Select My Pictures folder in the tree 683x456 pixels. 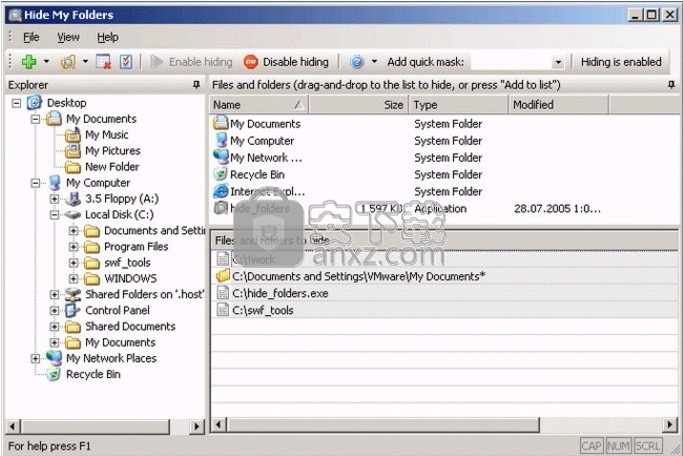pyautogui.click(x=113, y=151)
